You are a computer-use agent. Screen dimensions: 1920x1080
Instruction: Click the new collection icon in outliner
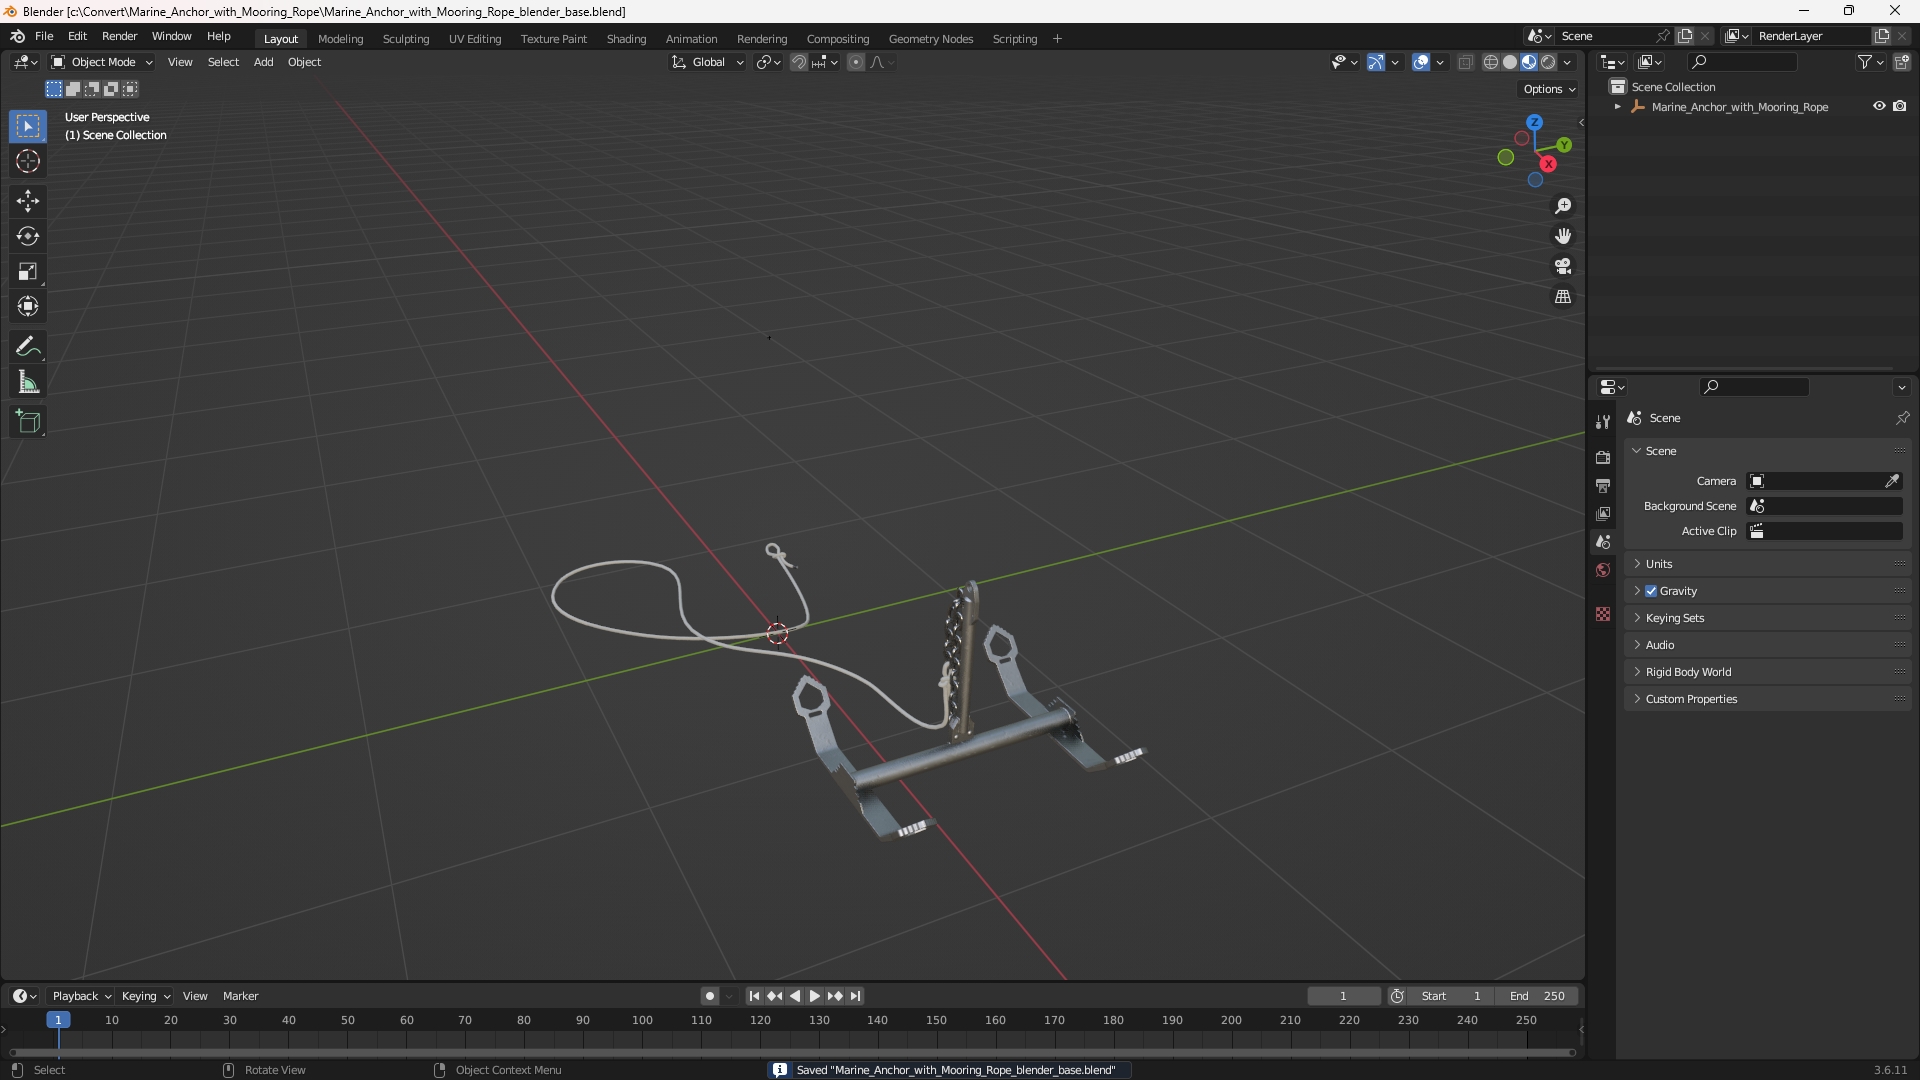point(1902,62)
